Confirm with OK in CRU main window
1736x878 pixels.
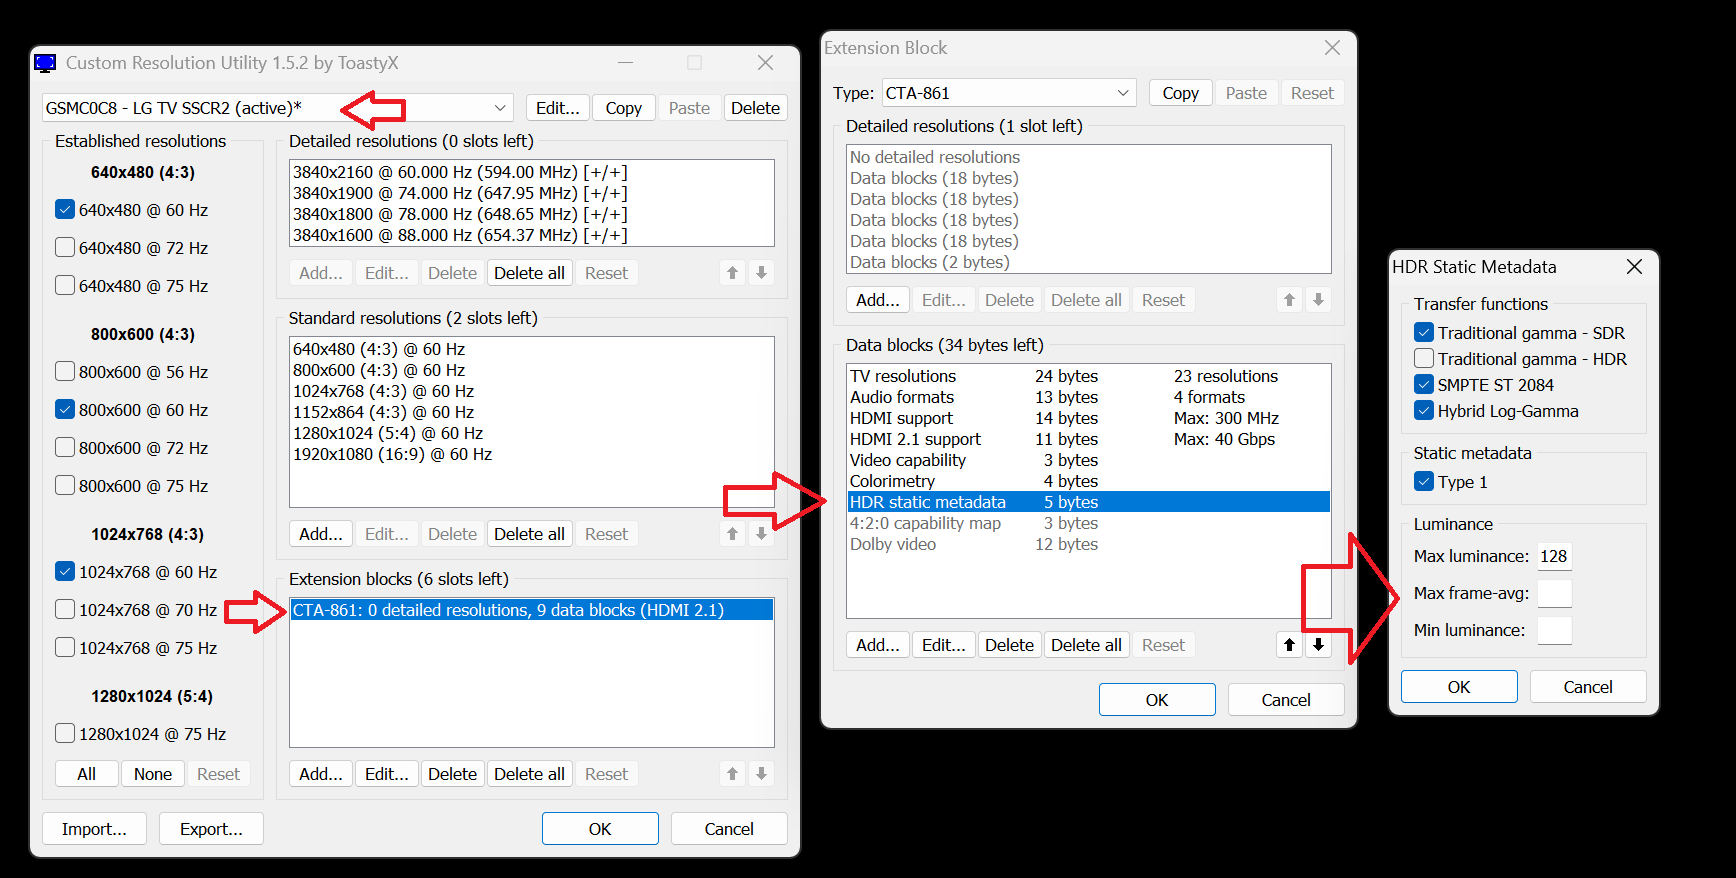600,829
